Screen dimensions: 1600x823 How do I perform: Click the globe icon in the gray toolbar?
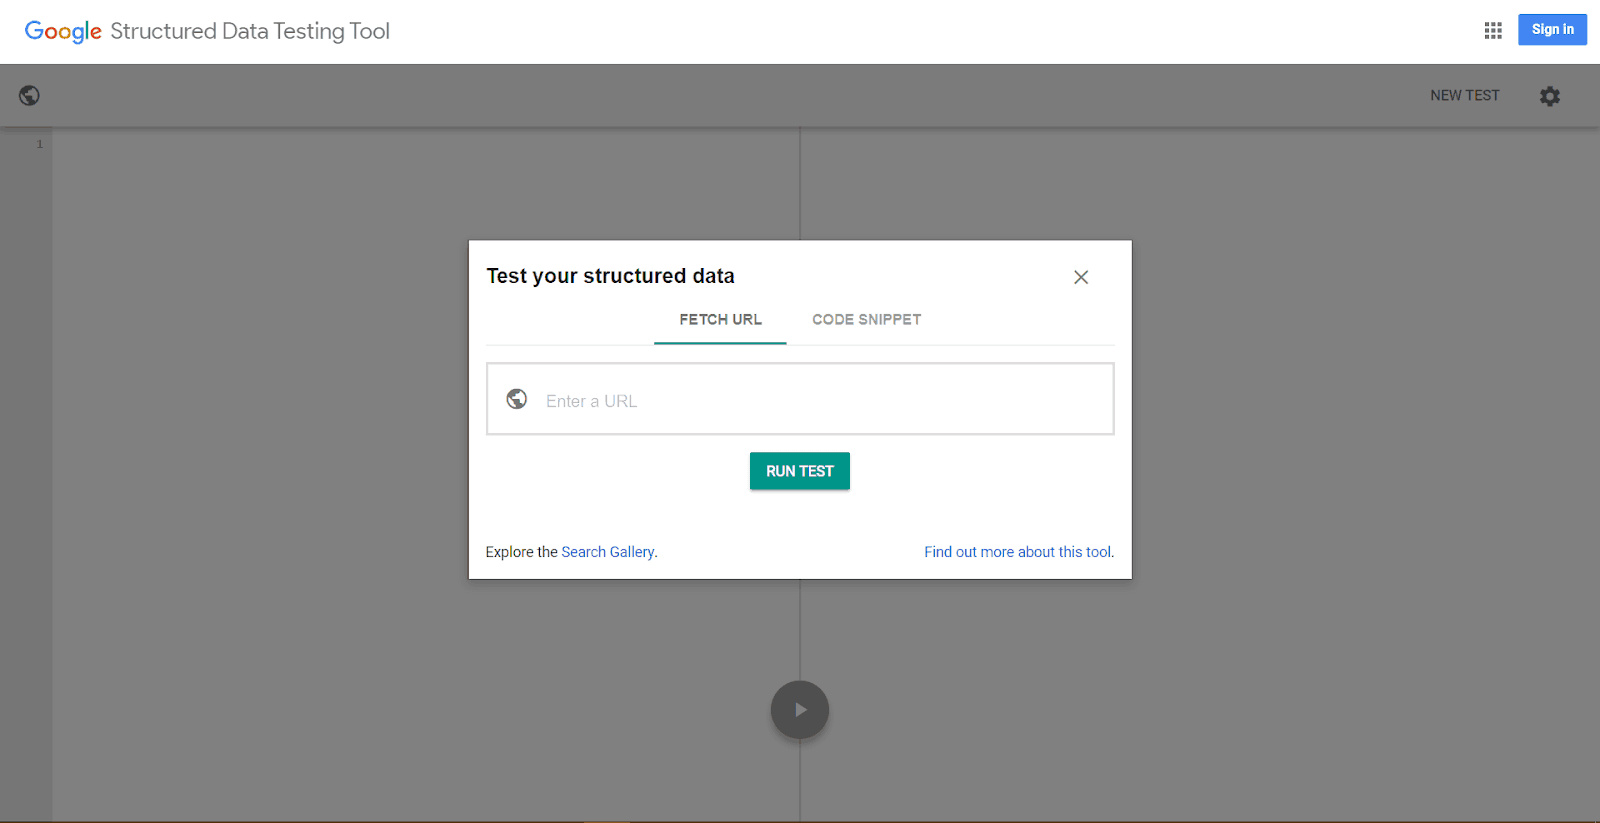coord(30,95)
